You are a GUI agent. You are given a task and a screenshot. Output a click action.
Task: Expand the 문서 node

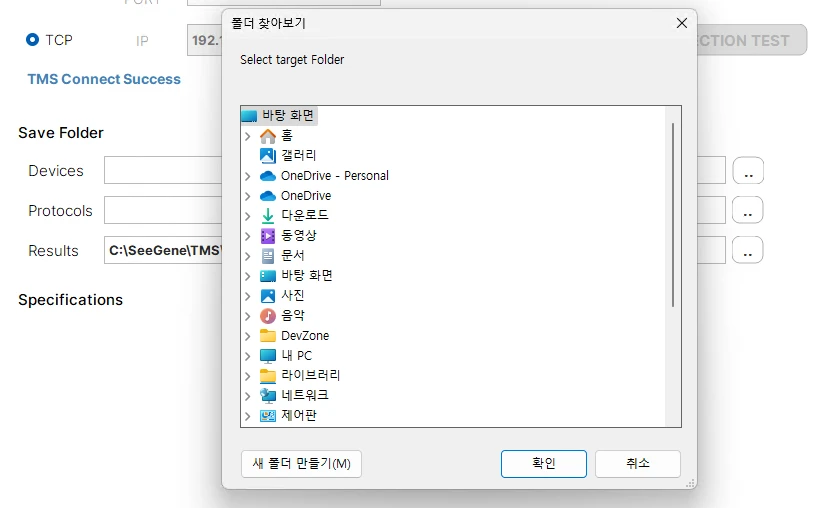(x=248, y=256)
